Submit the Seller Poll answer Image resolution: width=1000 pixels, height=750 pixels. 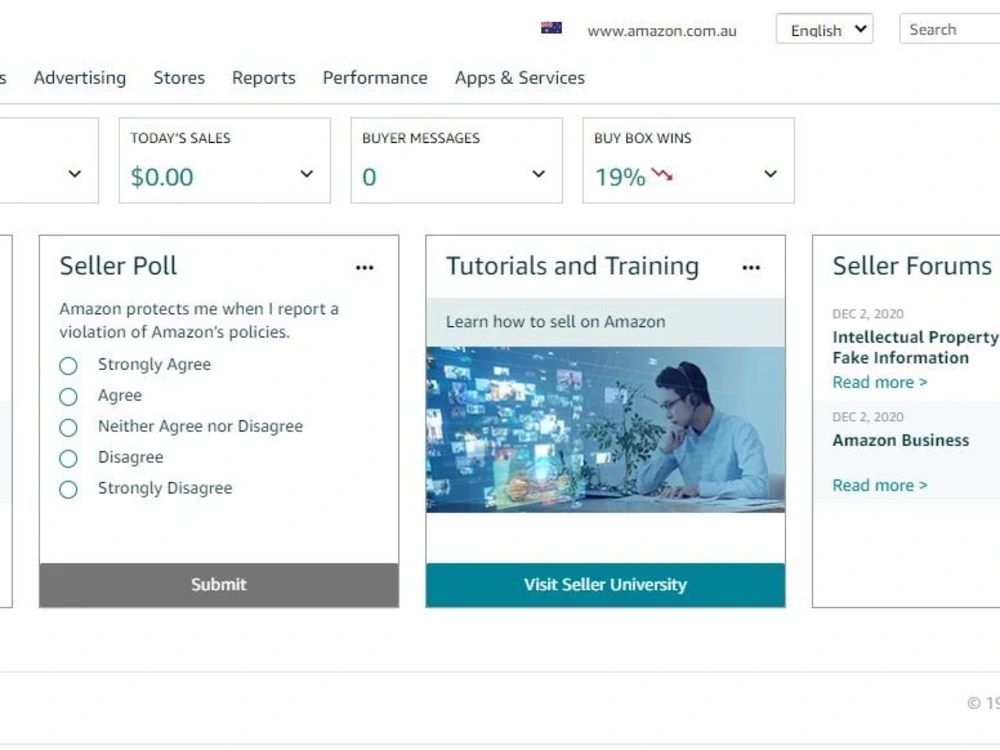tap(219, 585)
